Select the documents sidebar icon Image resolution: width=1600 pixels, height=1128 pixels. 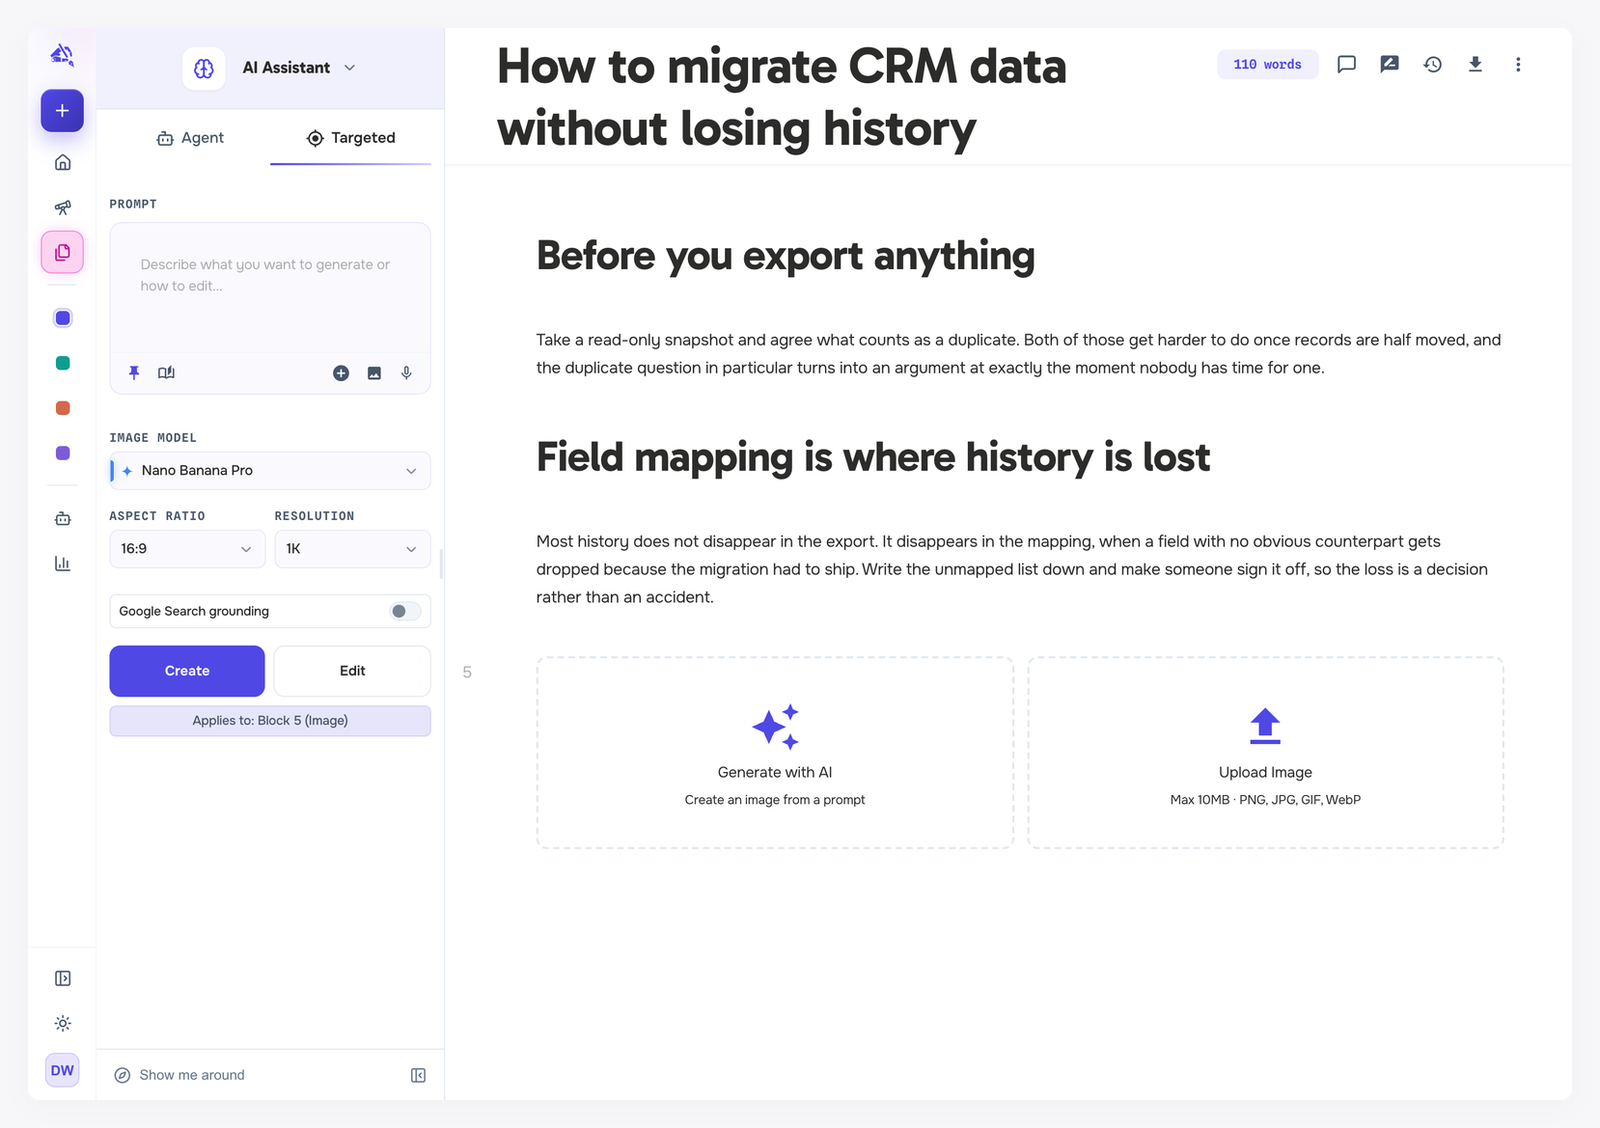62,252
